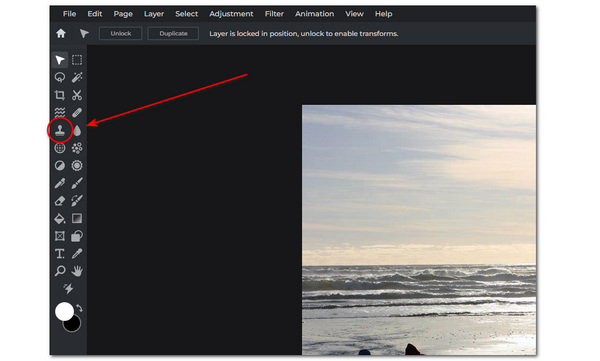Select the Heal bandage tool
Screen dimensions: 600x361
[x=77, y=113]
